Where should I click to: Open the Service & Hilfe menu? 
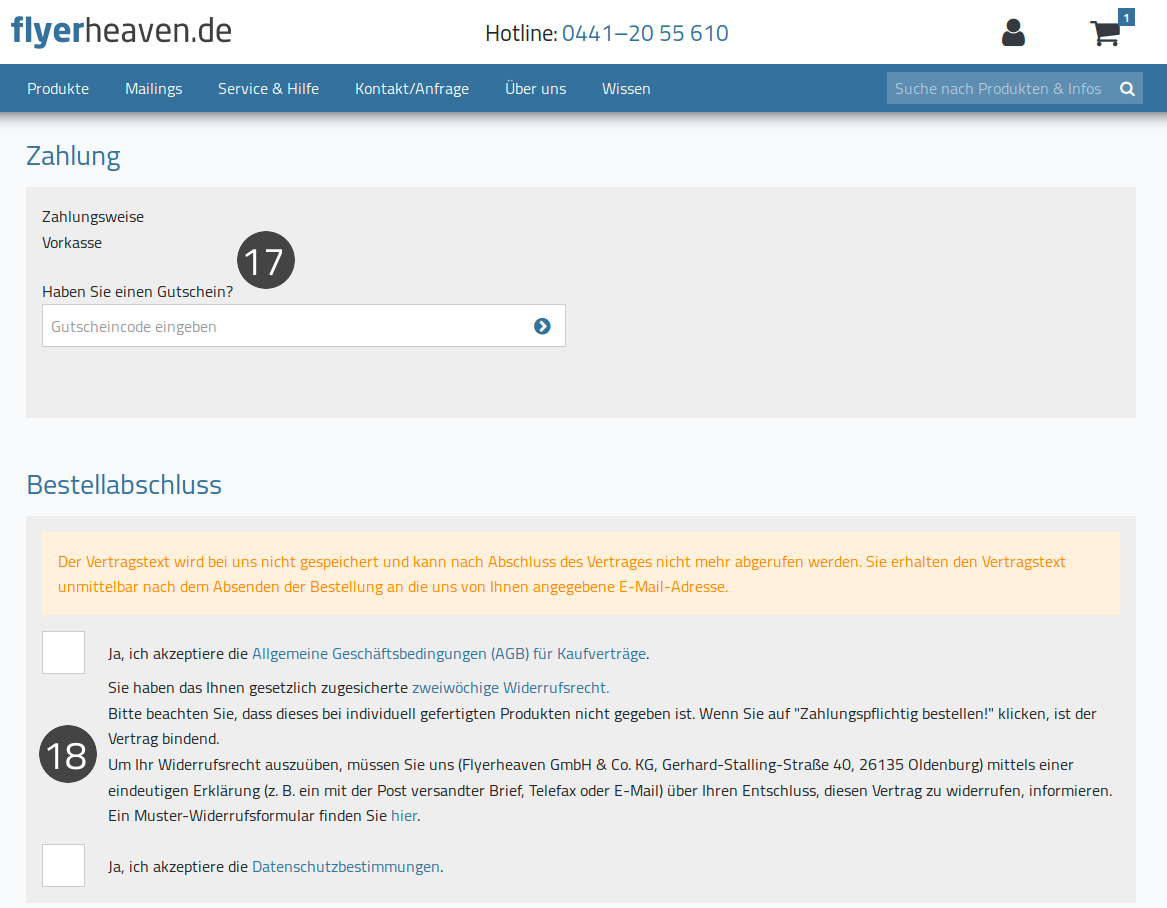click(268, 89)
